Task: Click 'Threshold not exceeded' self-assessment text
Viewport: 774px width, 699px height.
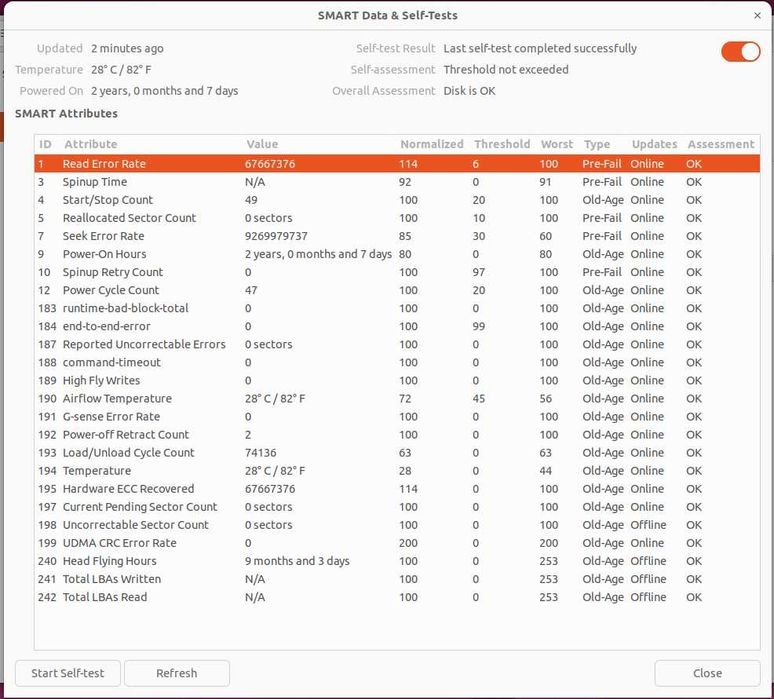Action: (506, 70)
